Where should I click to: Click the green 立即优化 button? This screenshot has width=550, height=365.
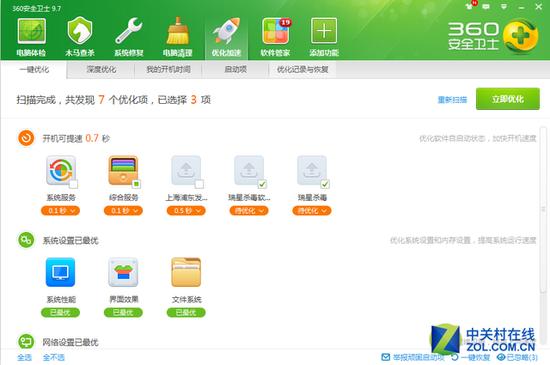(x=508, y=99)
